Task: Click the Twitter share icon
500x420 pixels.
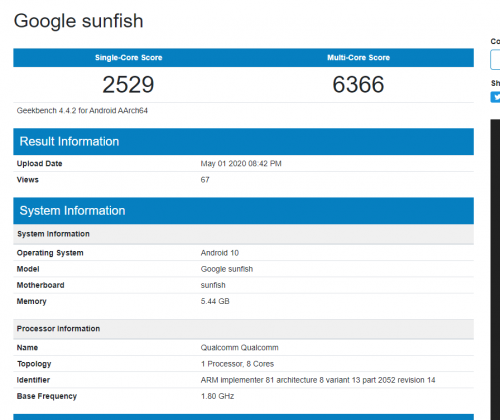Action: (x=495, y=97)
